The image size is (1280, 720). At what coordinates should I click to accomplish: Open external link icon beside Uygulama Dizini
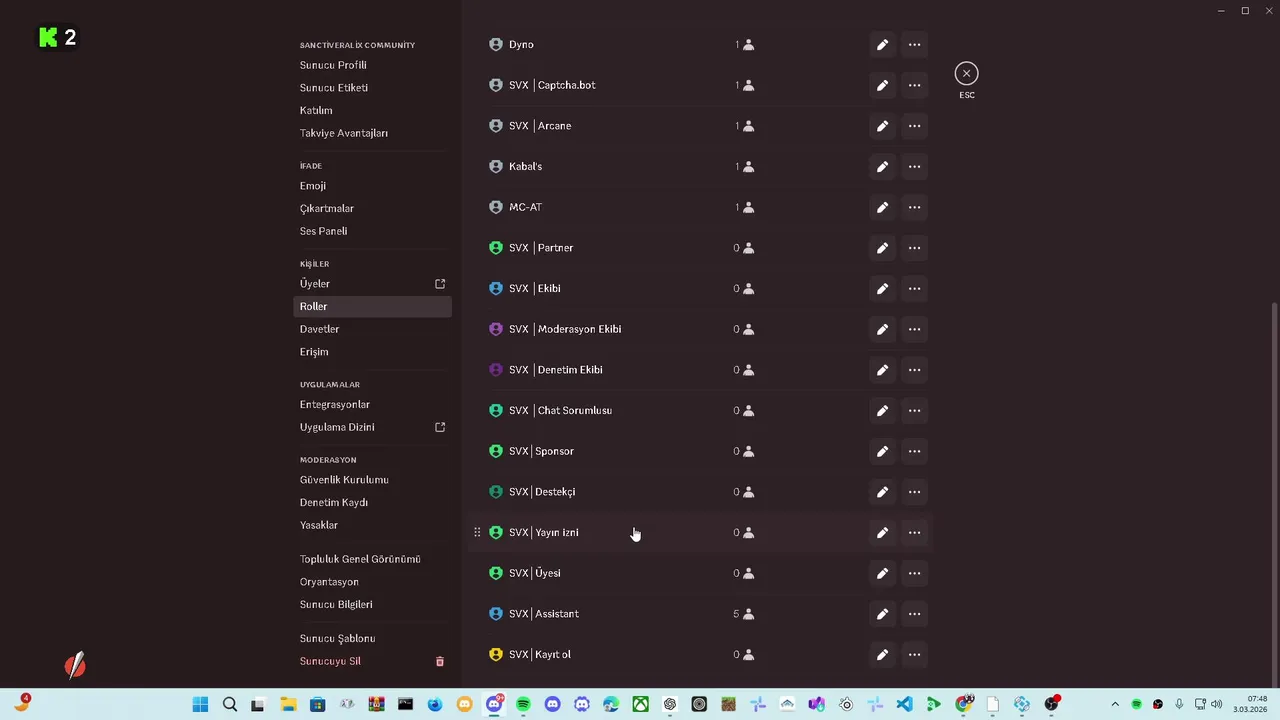click(440, 427)
